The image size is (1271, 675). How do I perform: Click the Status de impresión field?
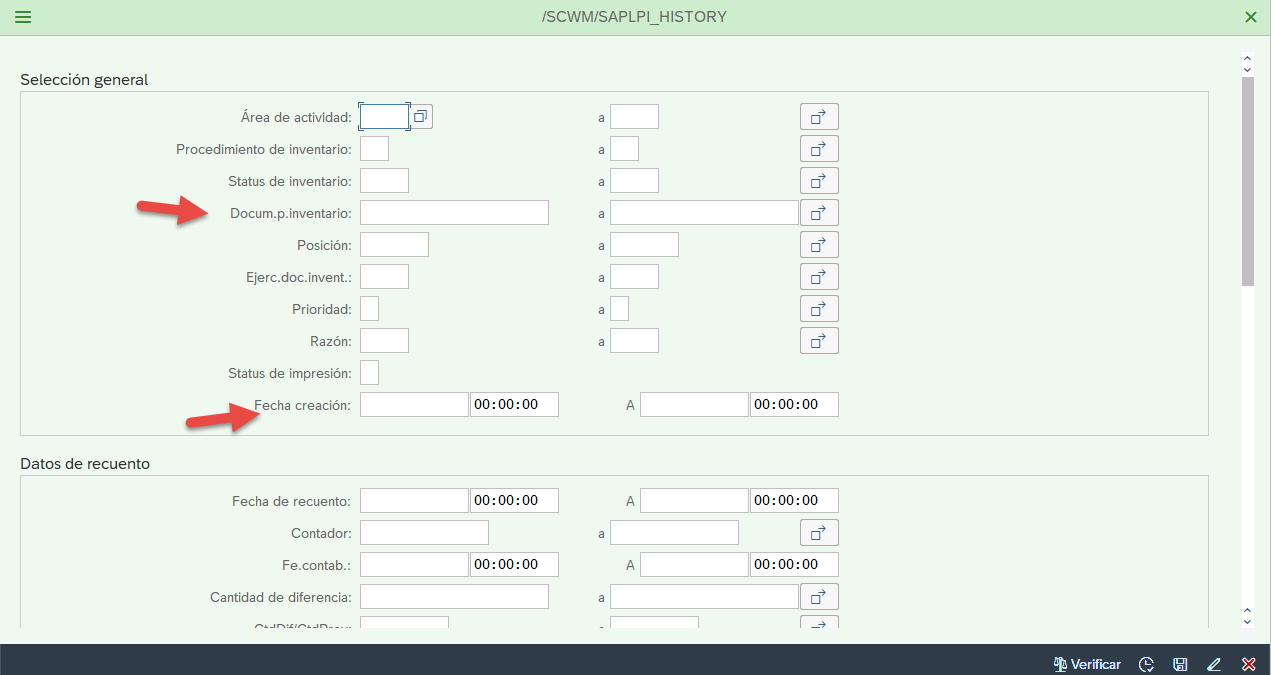[x=369, y=373]
